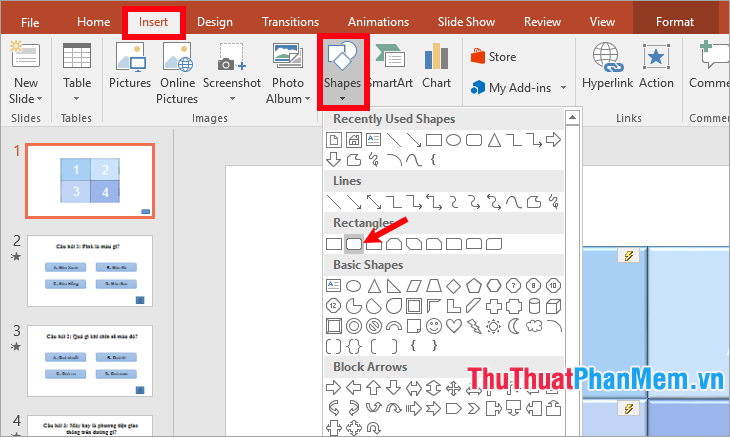The width and height of the screenshot is (730, 437).
Task: Select the Arrow line in Lines section
Action: click(x=354, y=202)
